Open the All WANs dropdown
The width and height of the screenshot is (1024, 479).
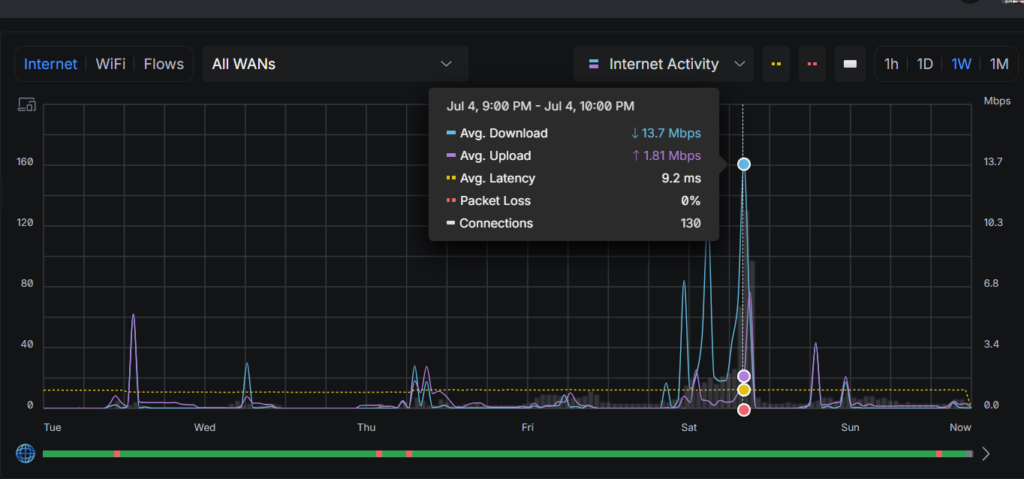tap(335, 64)
